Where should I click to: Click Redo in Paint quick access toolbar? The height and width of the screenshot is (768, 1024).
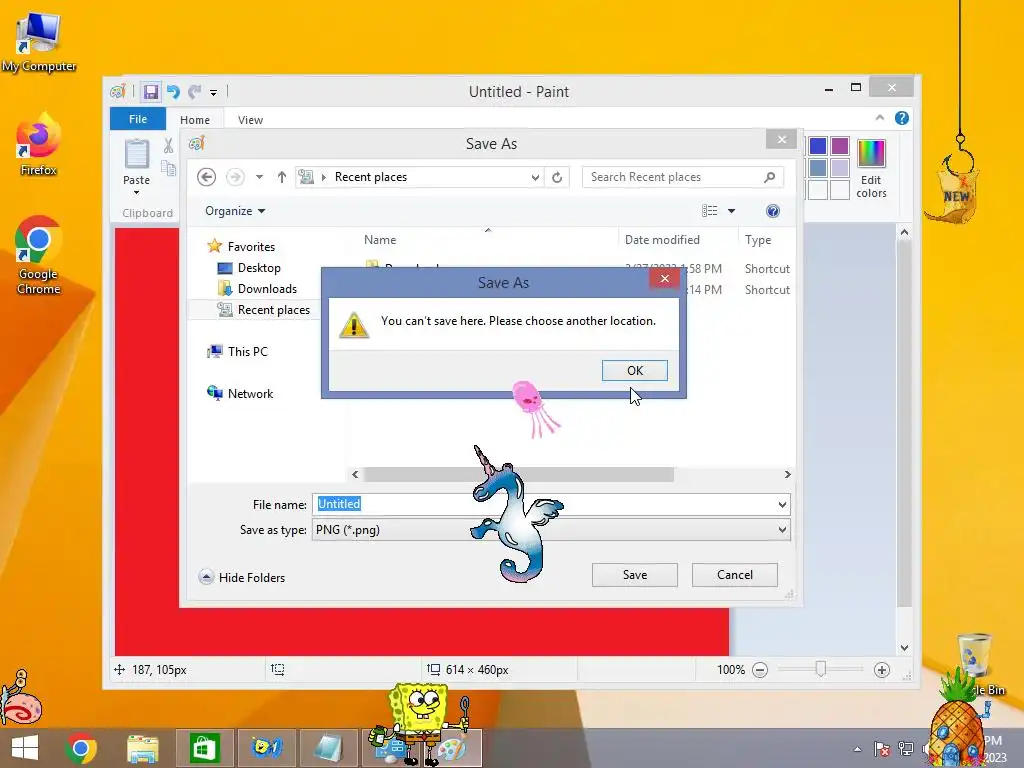click(x=194, y=92)
